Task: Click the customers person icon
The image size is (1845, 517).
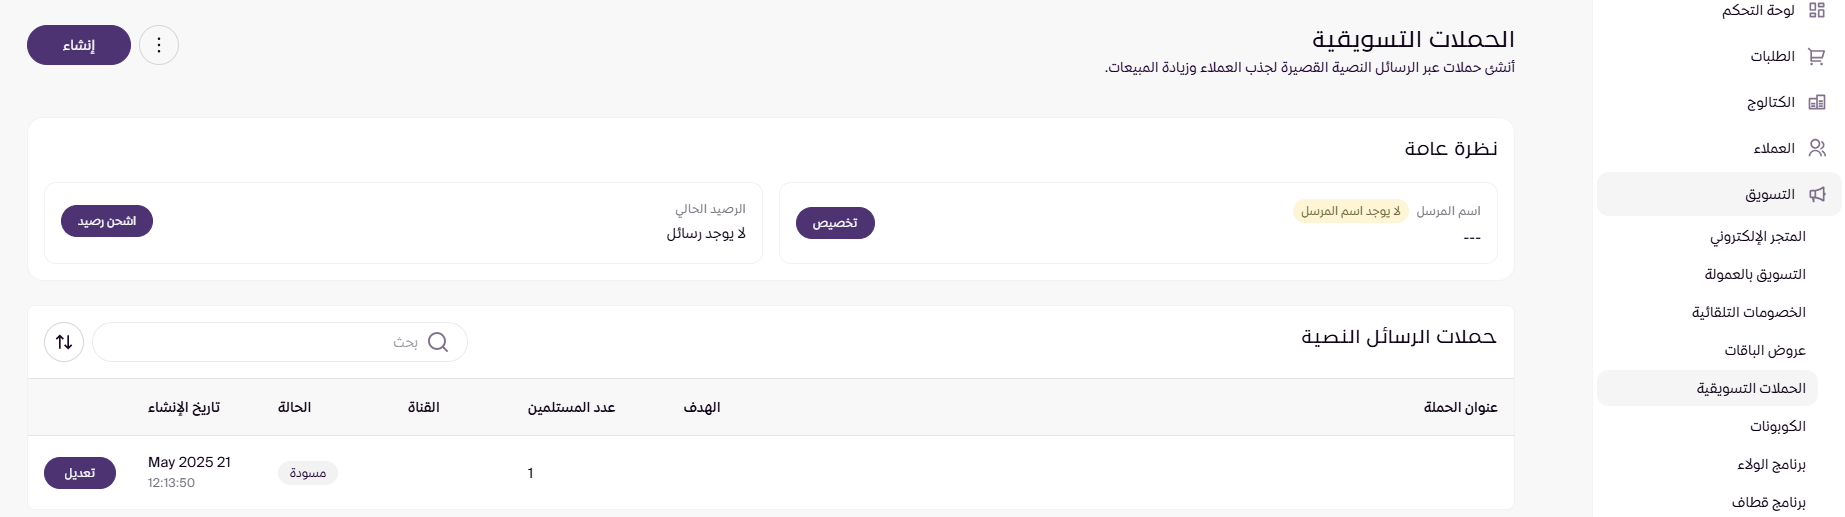Action: tap(1817, 149)
